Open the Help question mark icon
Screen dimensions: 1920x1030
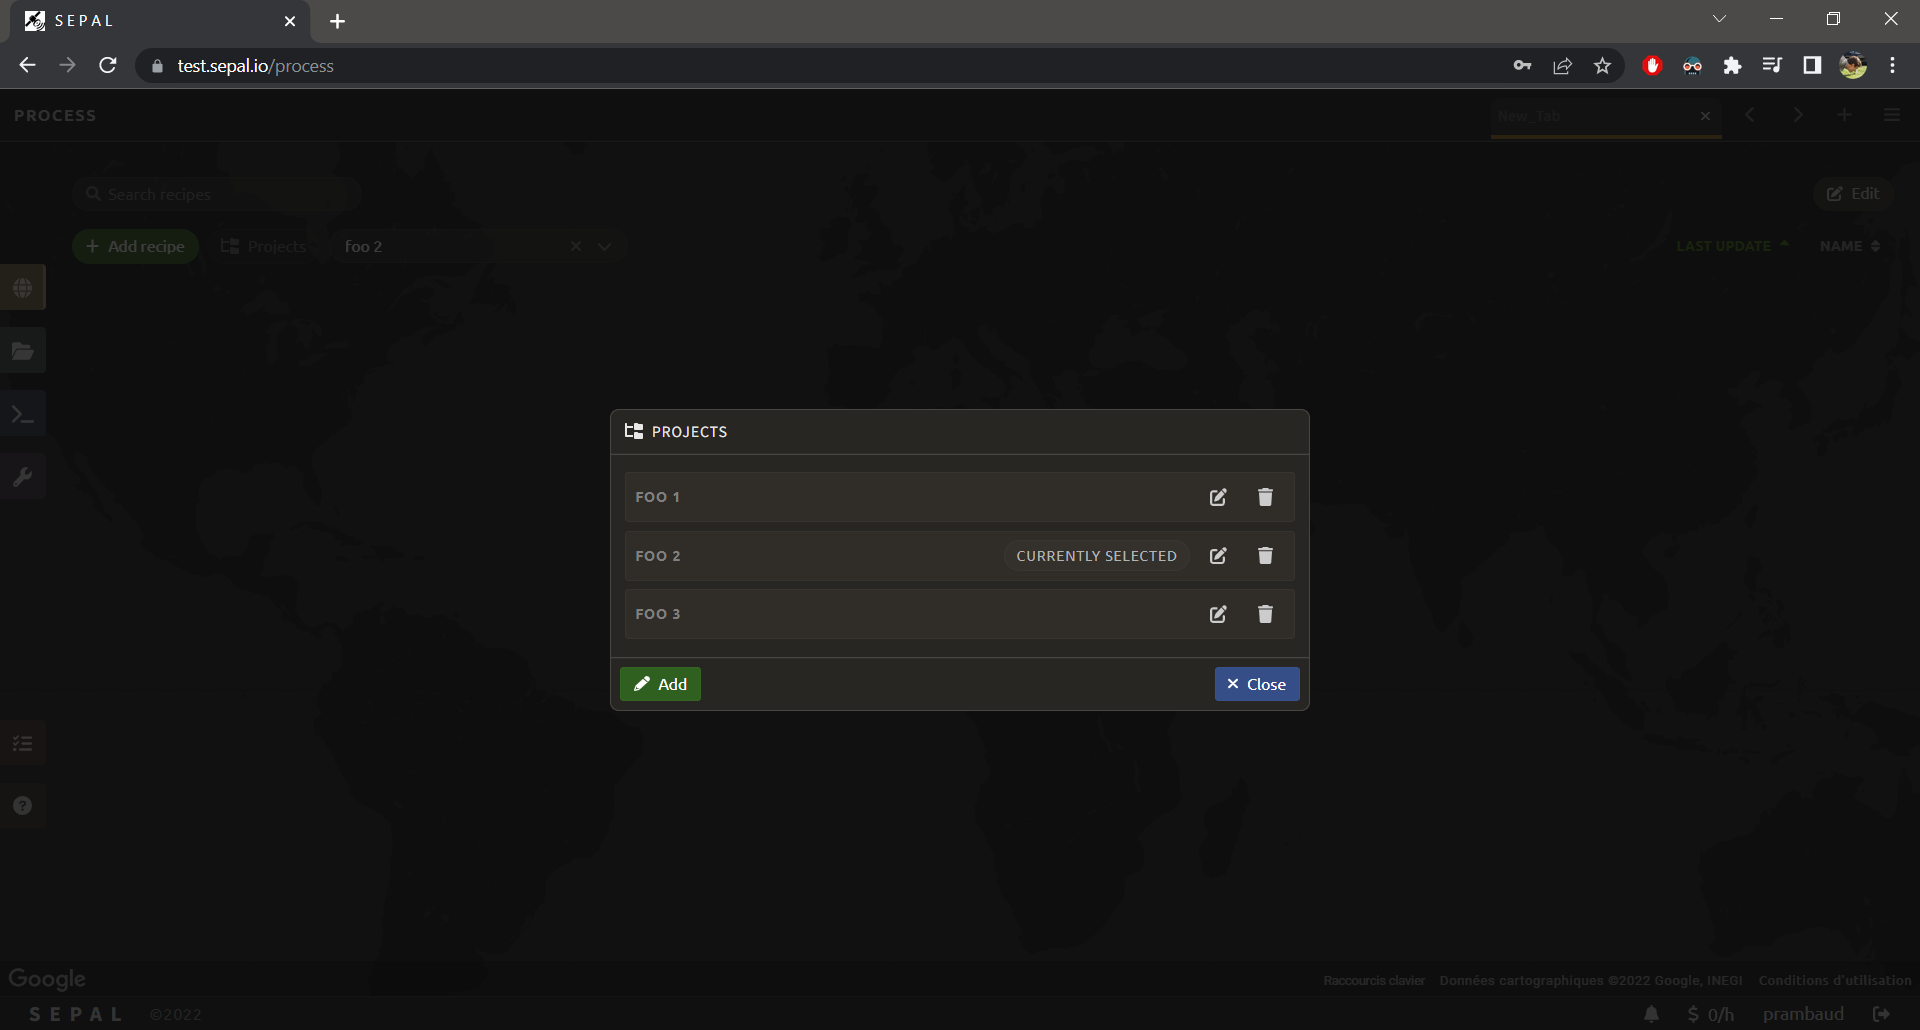click(x=23, y=806)
